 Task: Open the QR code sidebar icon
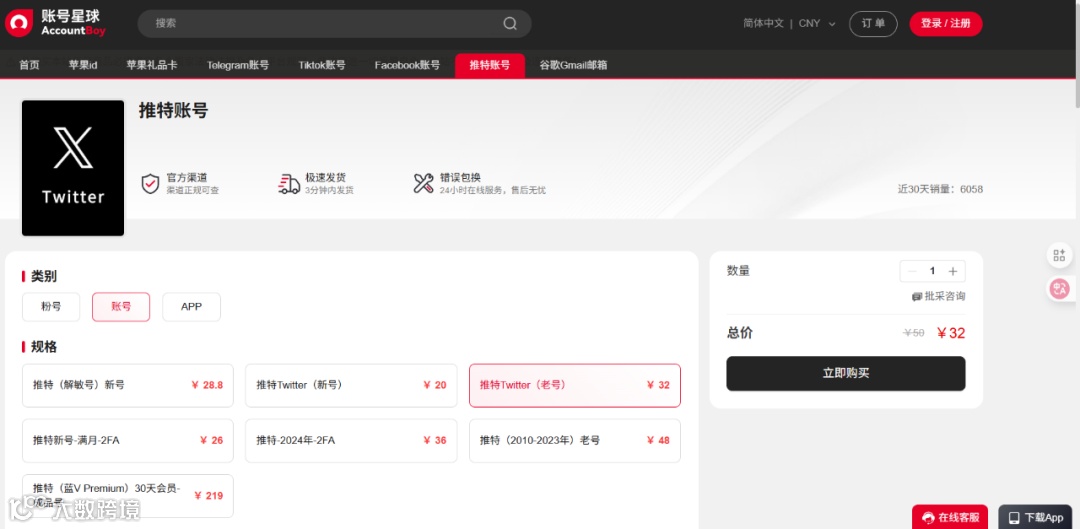click(1059, 256)
